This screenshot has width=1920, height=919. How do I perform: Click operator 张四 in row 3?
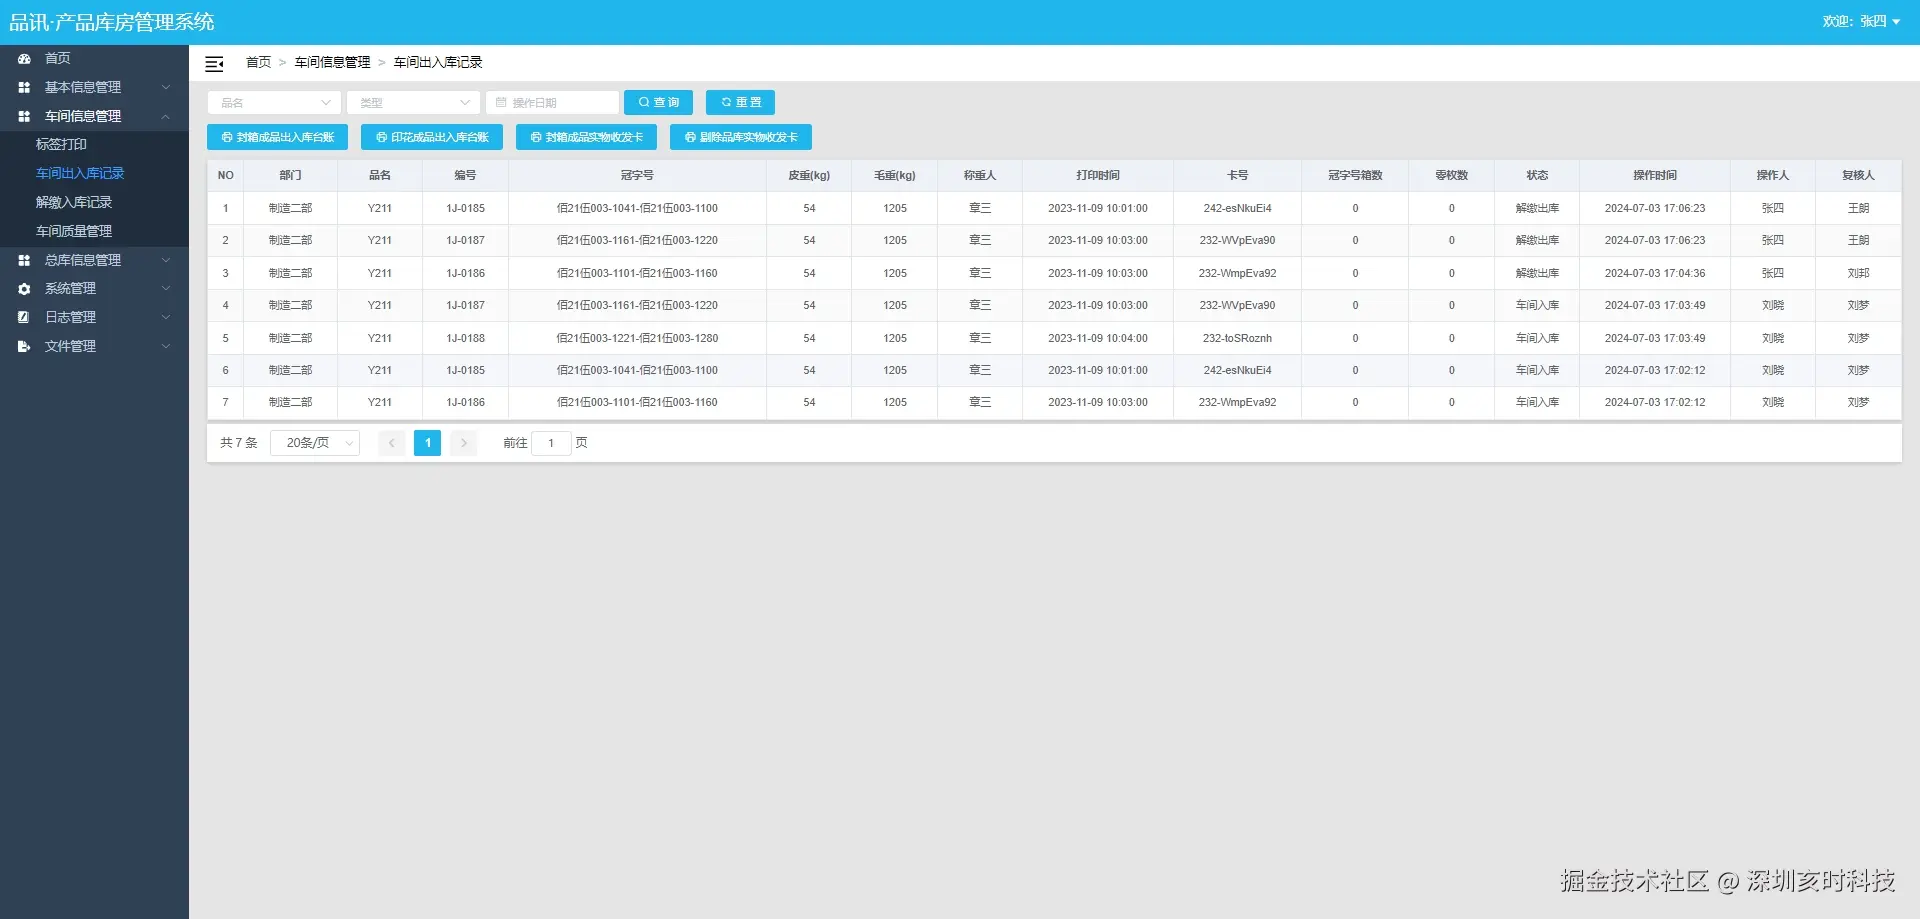1772,274
